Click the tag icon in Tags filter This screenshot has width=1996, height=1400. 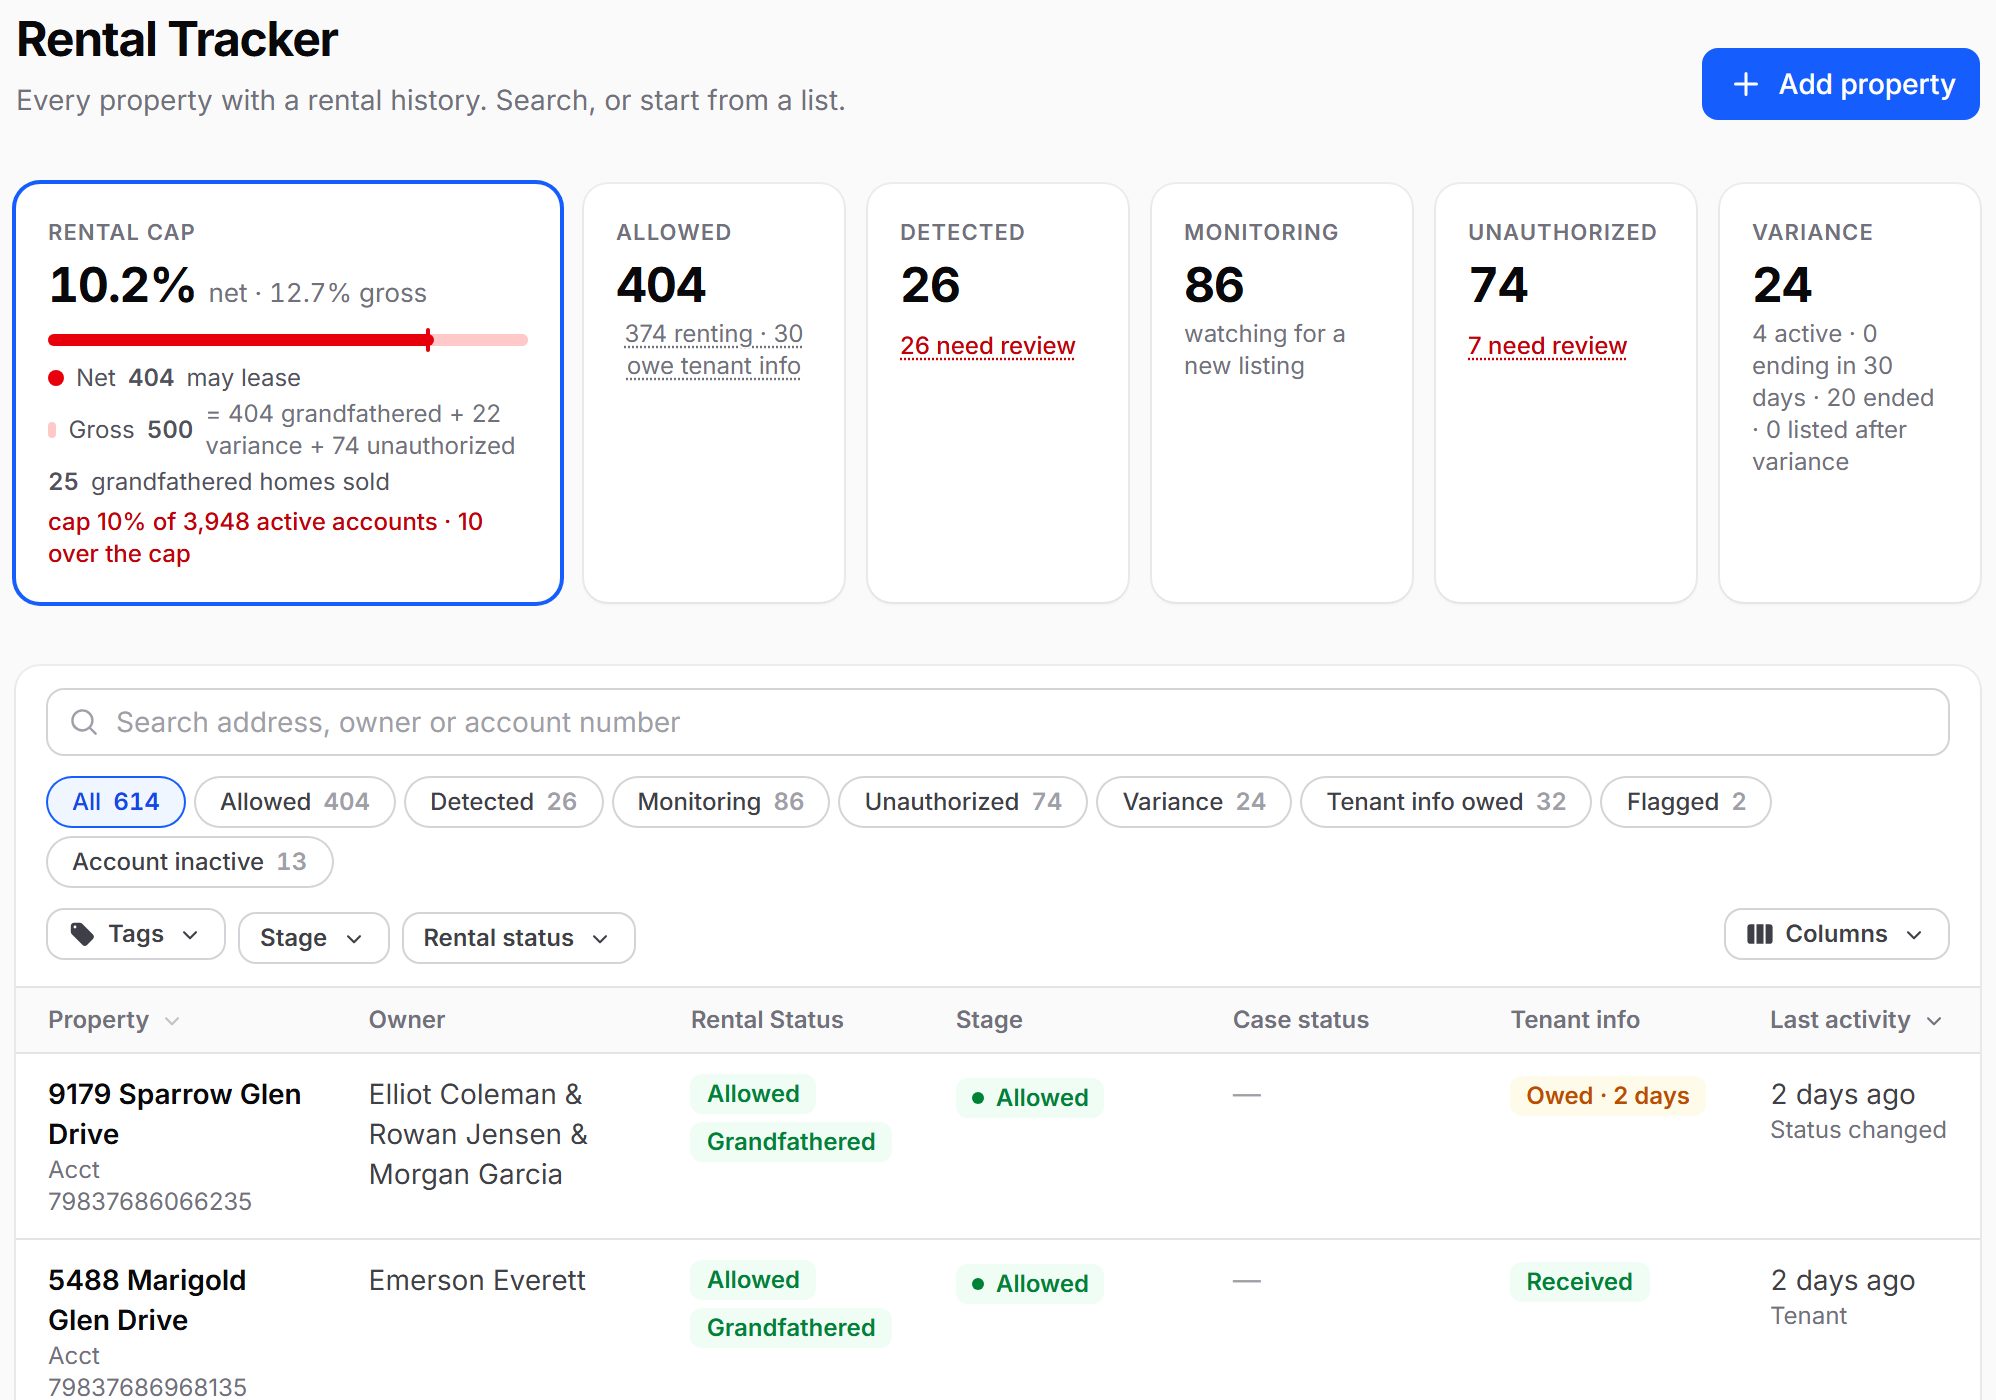pos(82,934)
